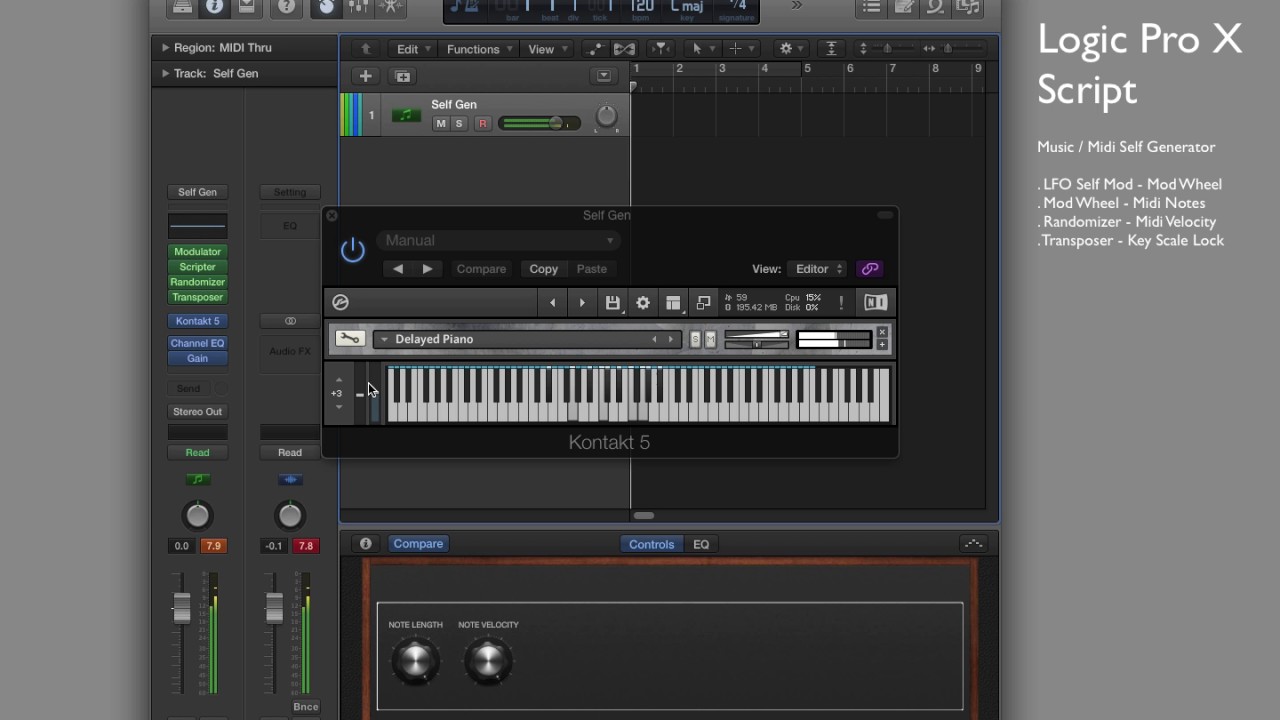Toggle the plugin power bypass button
Image resolution: width=1280 pixels, height=720 pixels.
(352, 250)
